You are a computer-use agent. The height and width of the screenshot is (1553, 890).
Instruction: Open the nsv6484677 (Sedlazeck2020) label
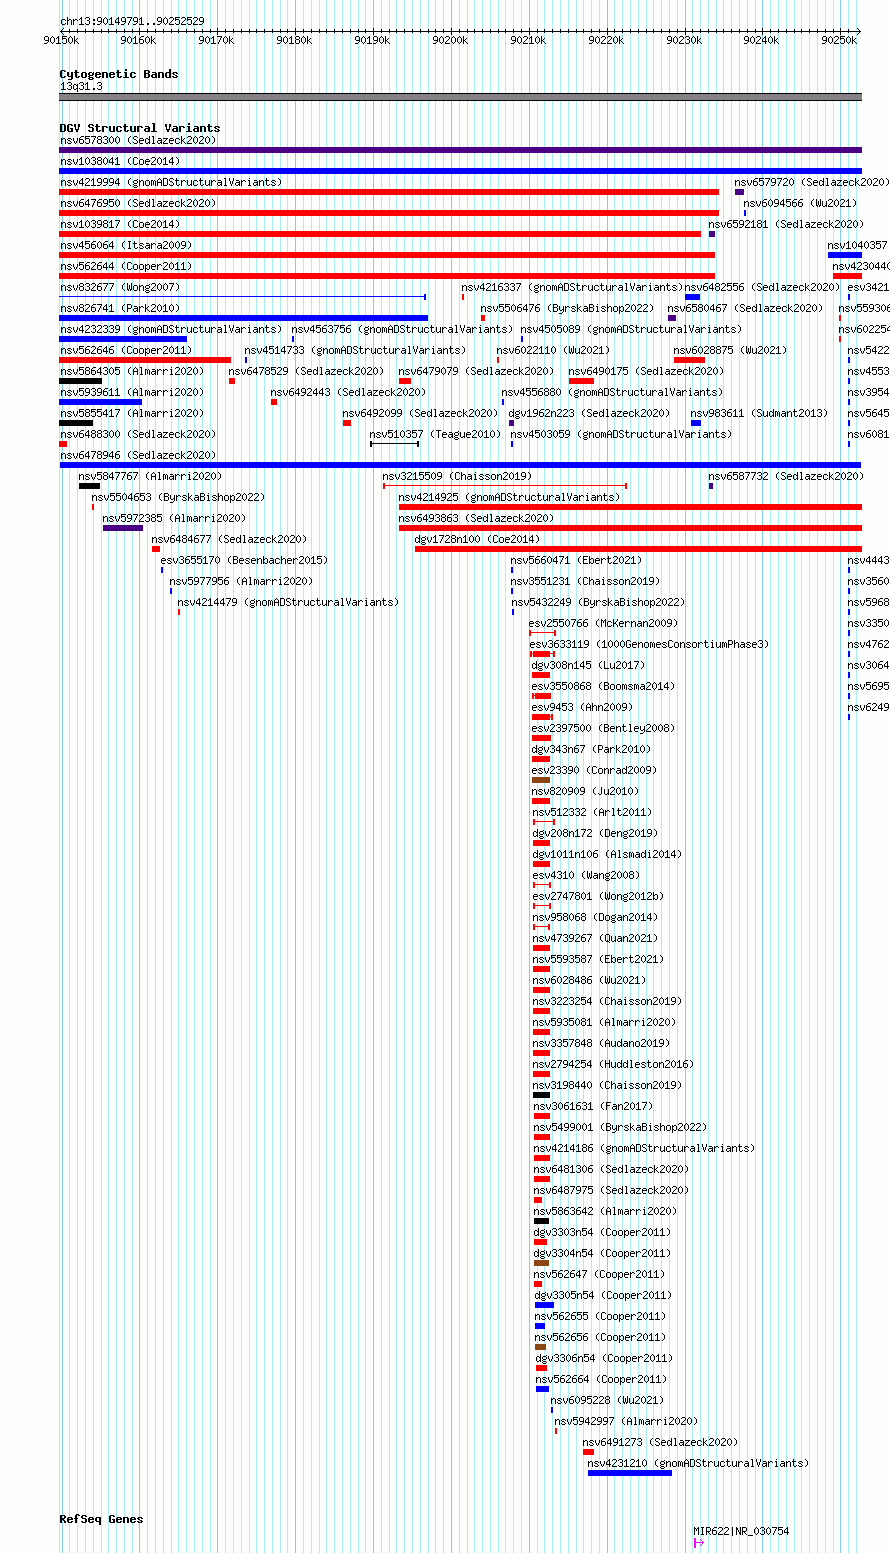(229, 539)
